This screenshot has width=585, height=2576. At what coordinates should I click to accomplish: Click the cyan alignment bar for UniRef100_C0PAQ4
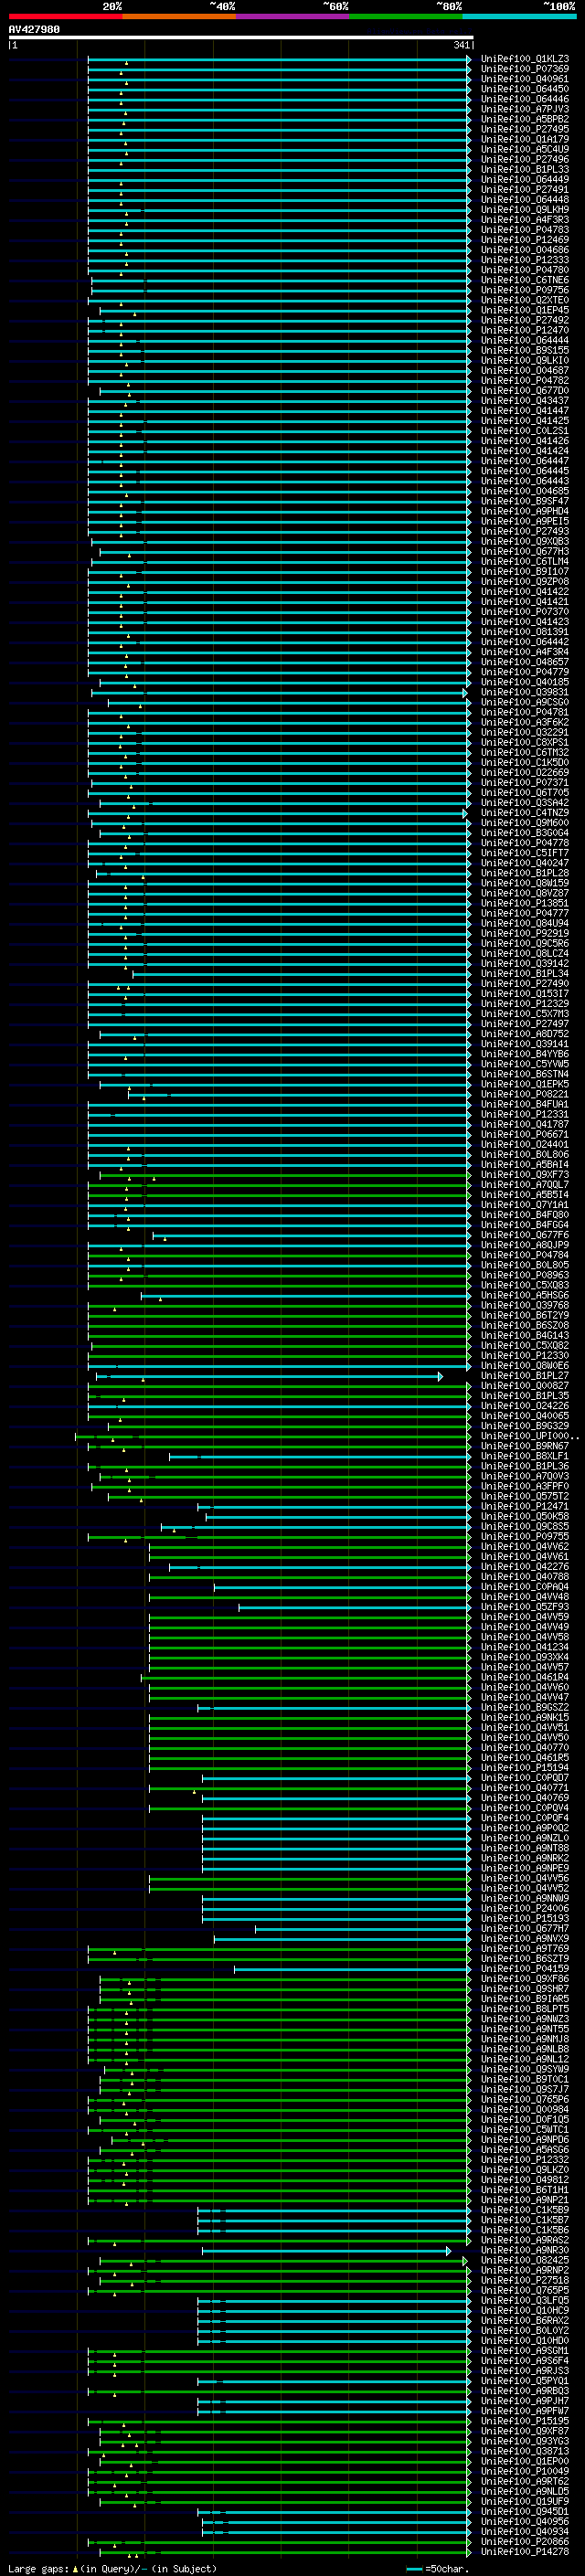(342, 1587)
